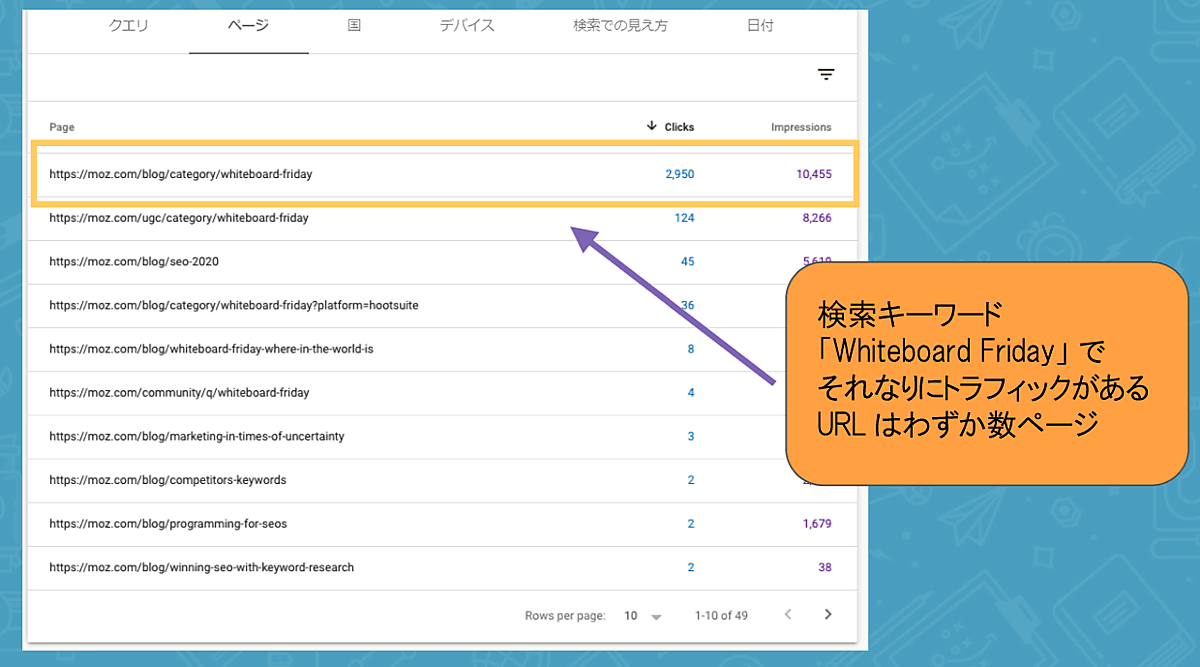Click the winning-seo-with-keyword-research row

pyautogui.click(x=201, y=568)
